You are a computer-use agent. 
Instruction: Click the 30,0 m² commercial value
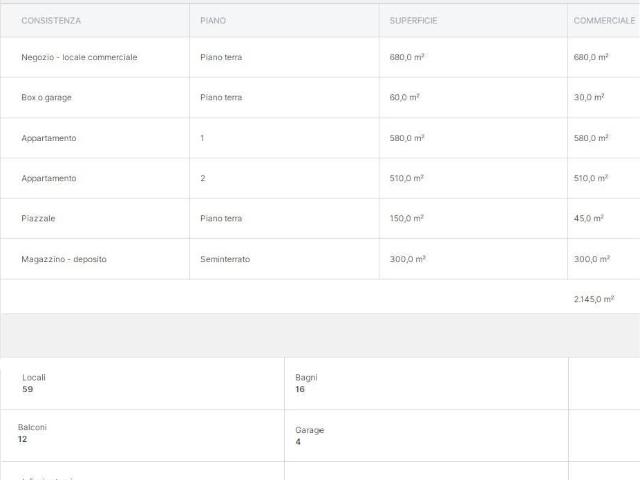[x=589, y=97]
